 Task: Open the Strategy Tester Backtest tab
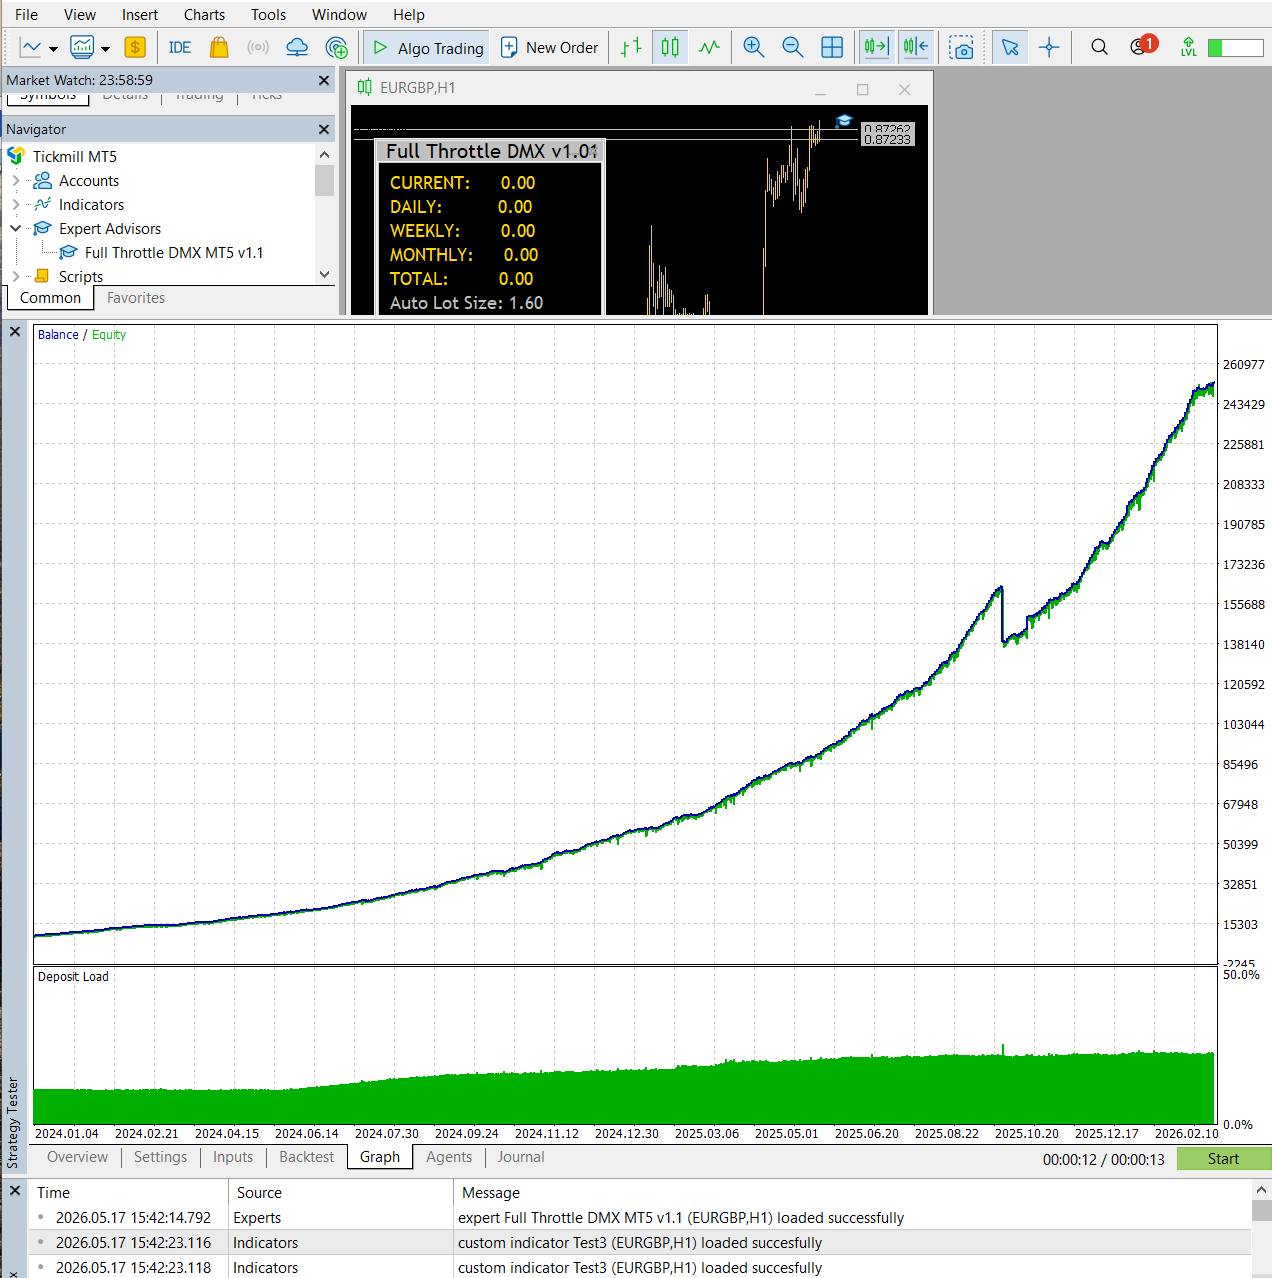[306, 1157]
